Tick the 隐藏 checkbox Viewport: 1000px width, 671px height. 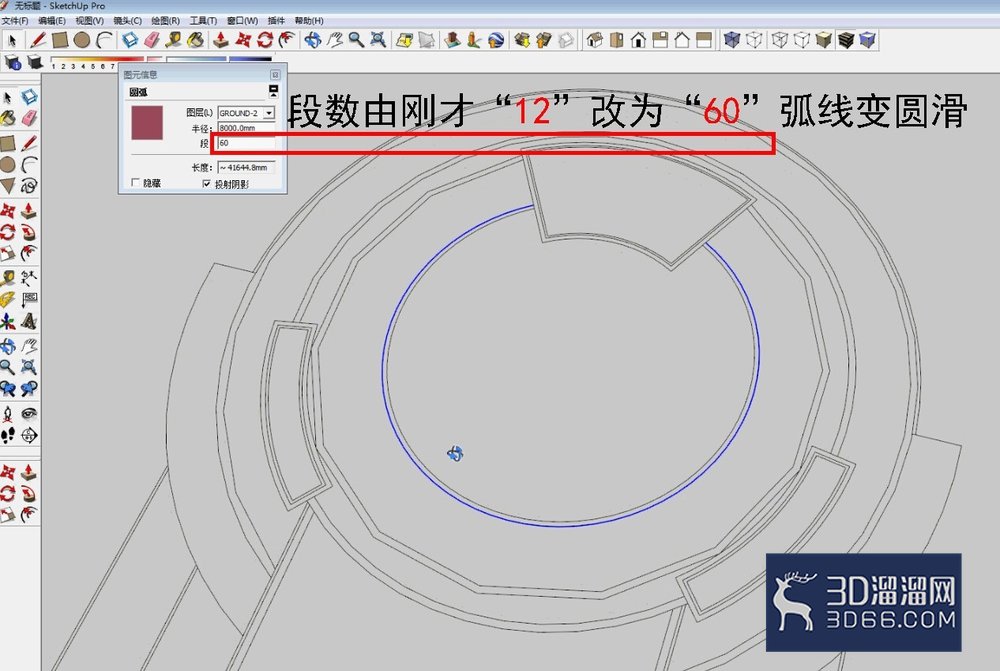tap(135, 183)
